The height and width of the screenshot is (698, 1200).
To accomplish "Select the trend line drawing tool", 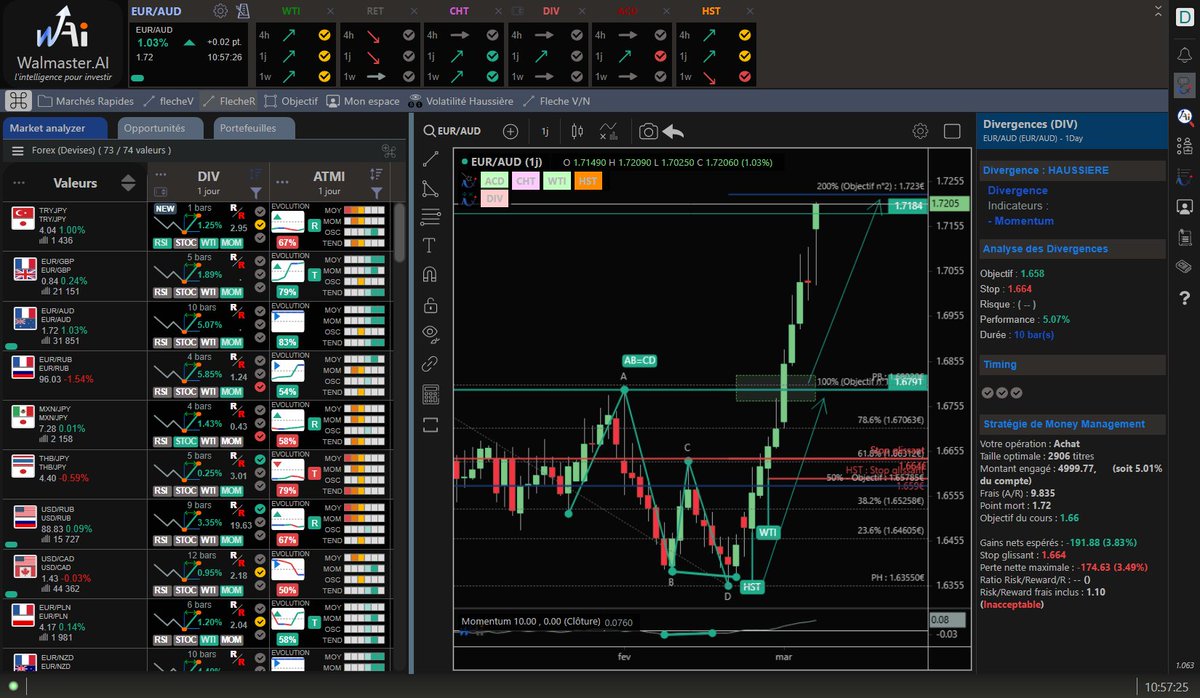I will (431, 158).
